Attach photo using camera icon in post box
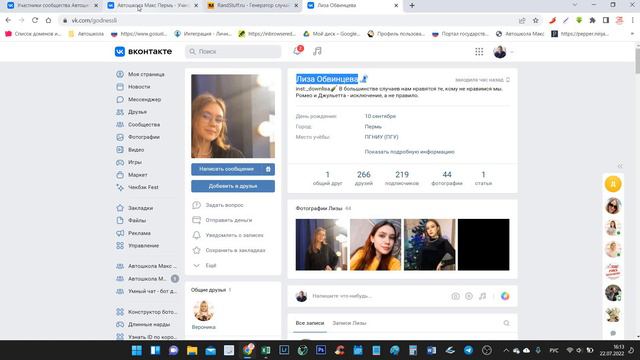This screenshot has height=360, width=640. click(x=456, y=296)
